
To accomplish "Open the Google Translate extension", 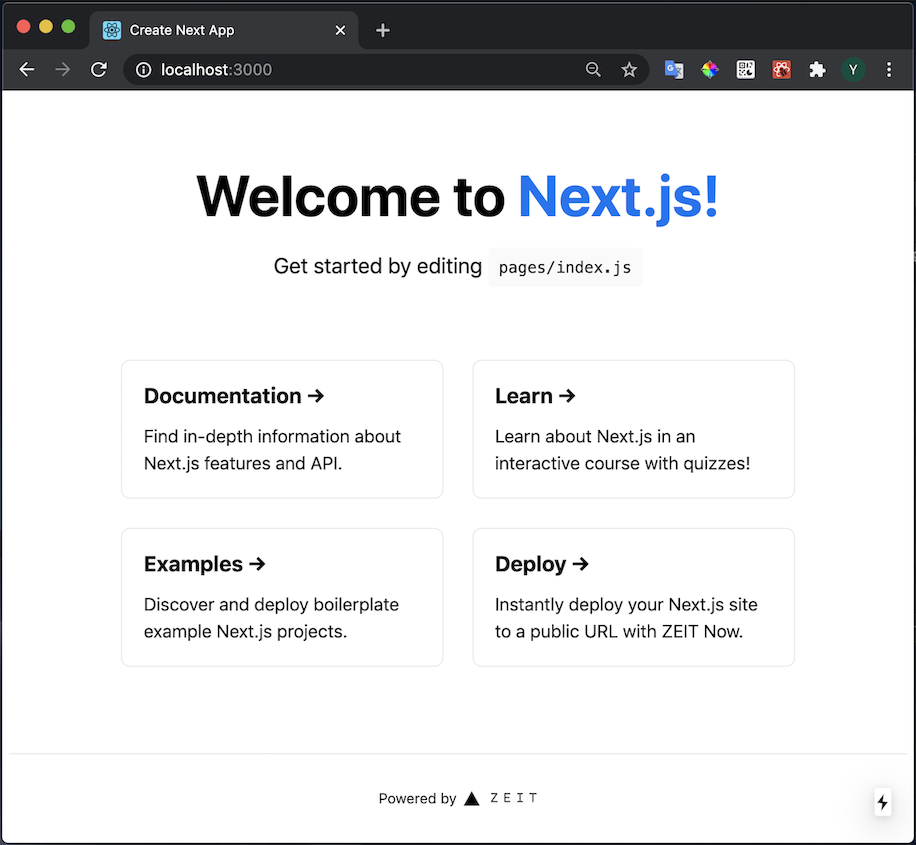I will (674, 70).
